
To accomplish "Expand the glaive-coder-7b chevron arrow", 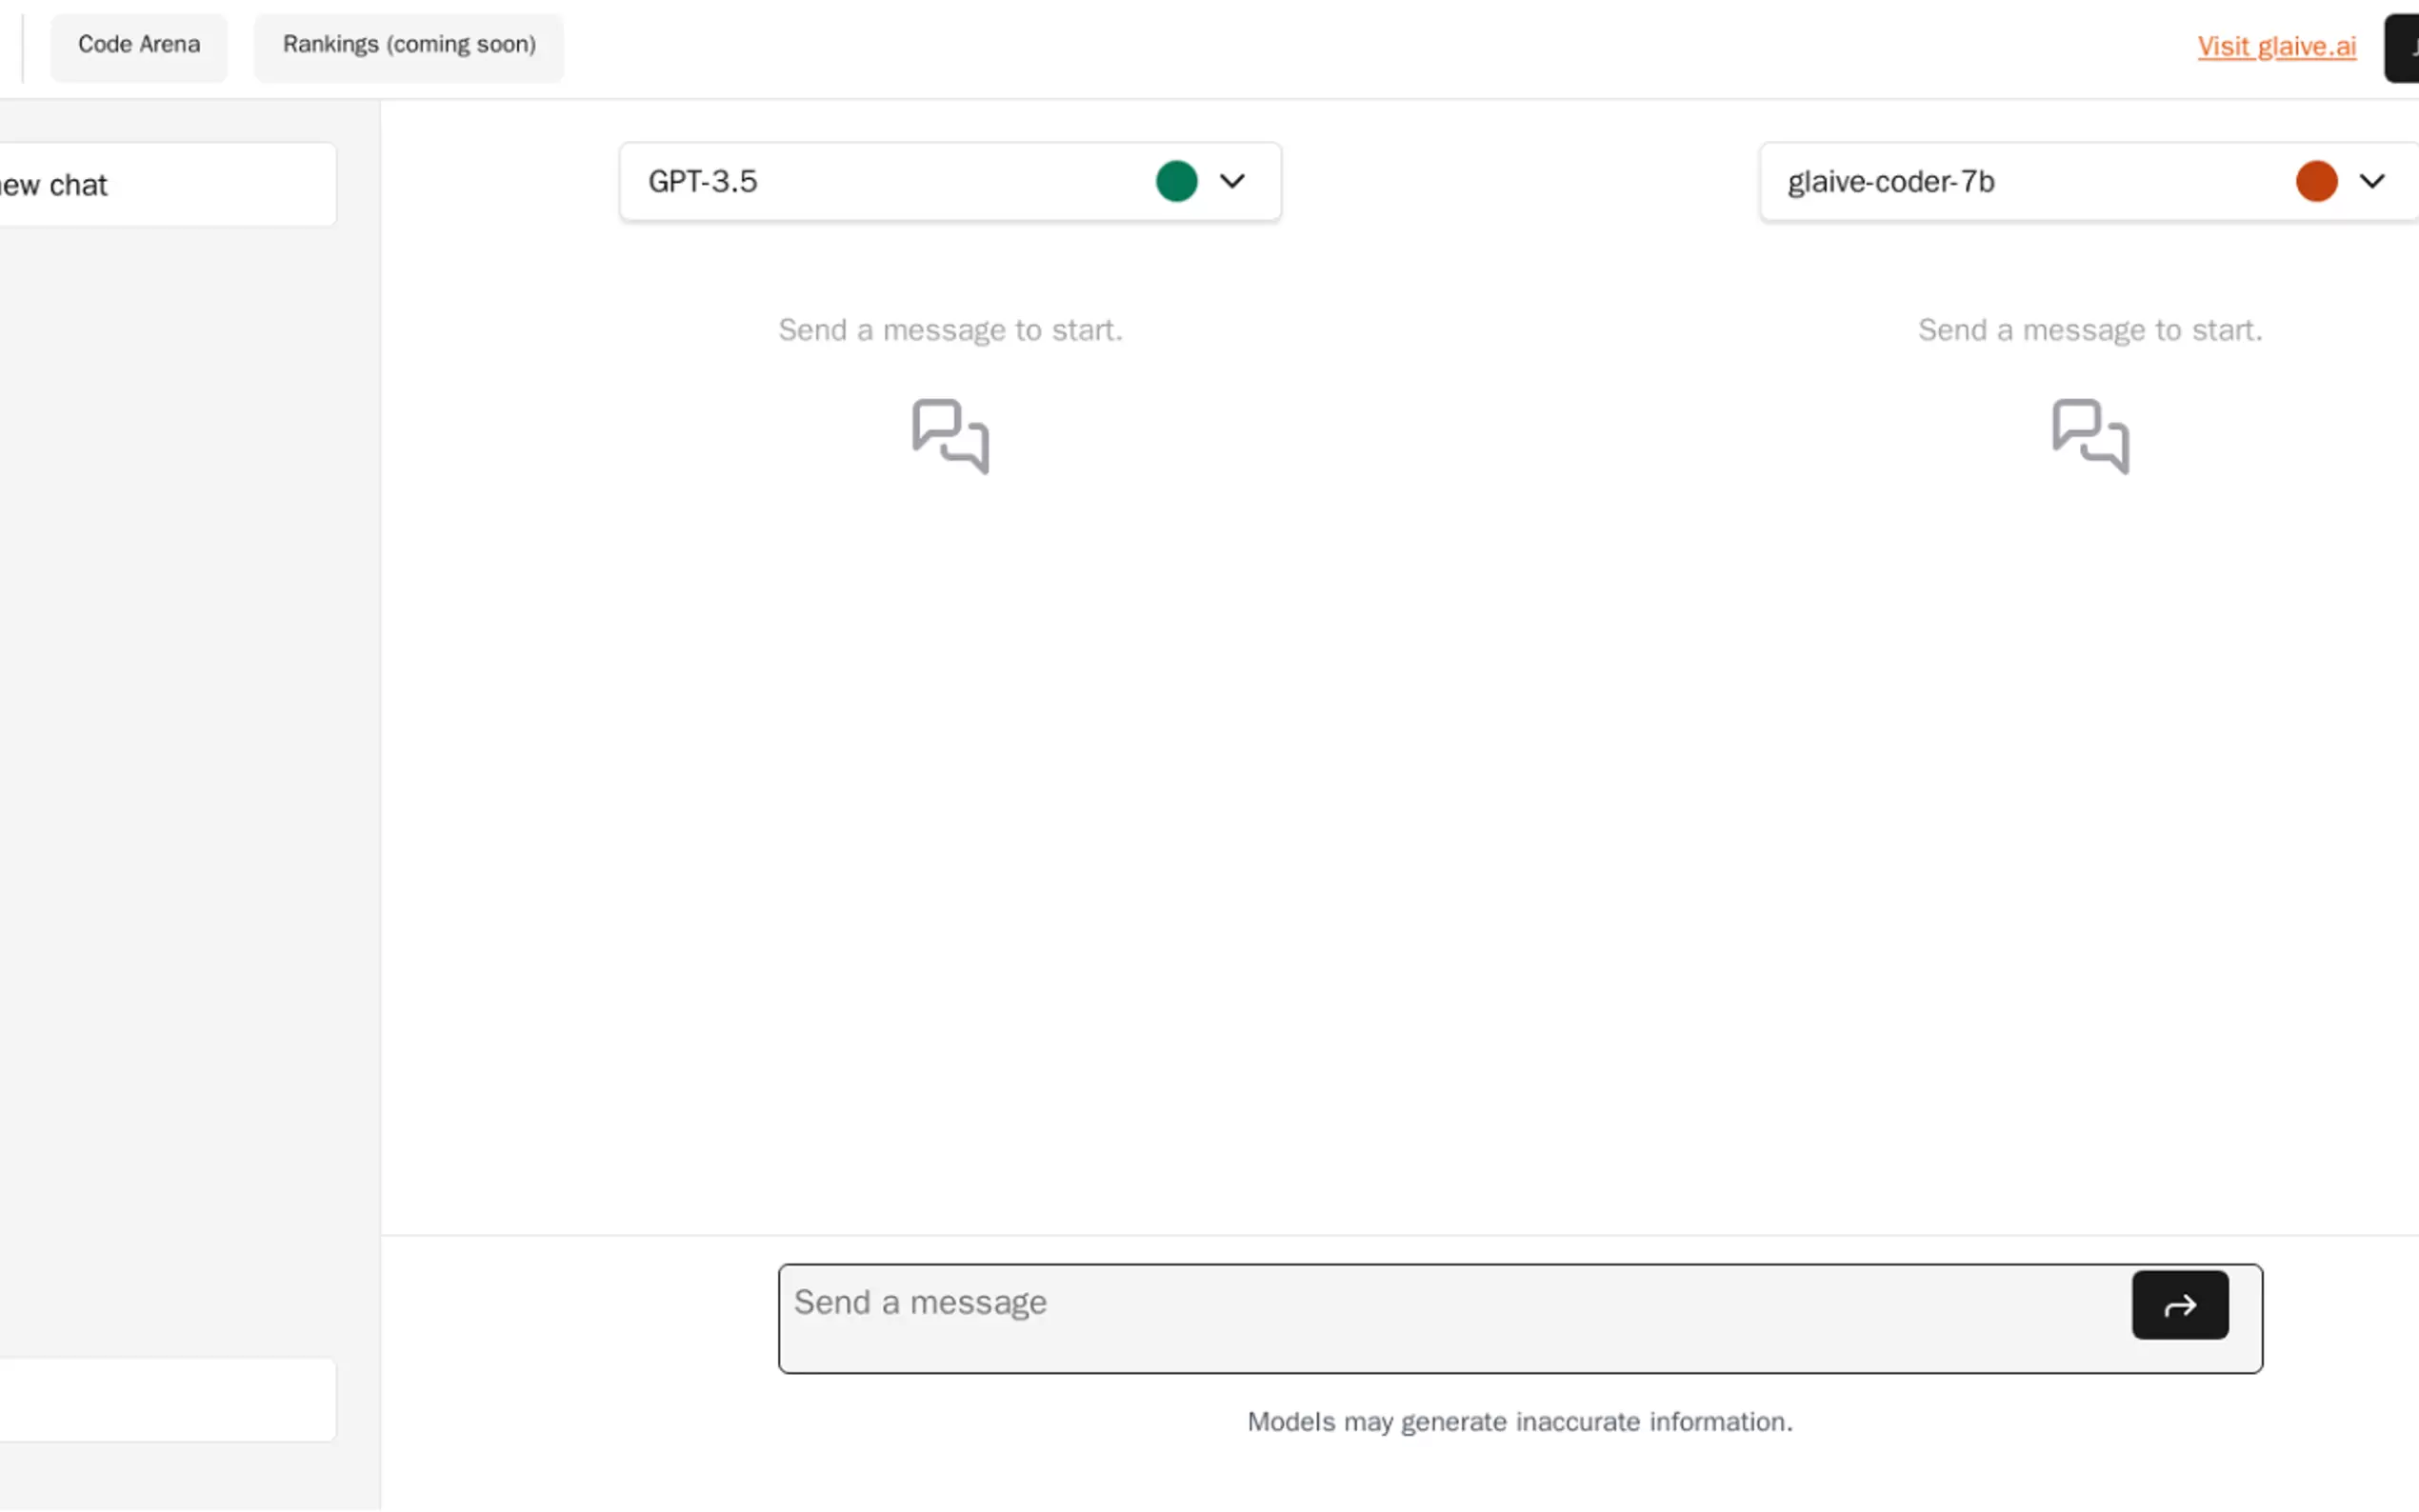I will 2372,181.
